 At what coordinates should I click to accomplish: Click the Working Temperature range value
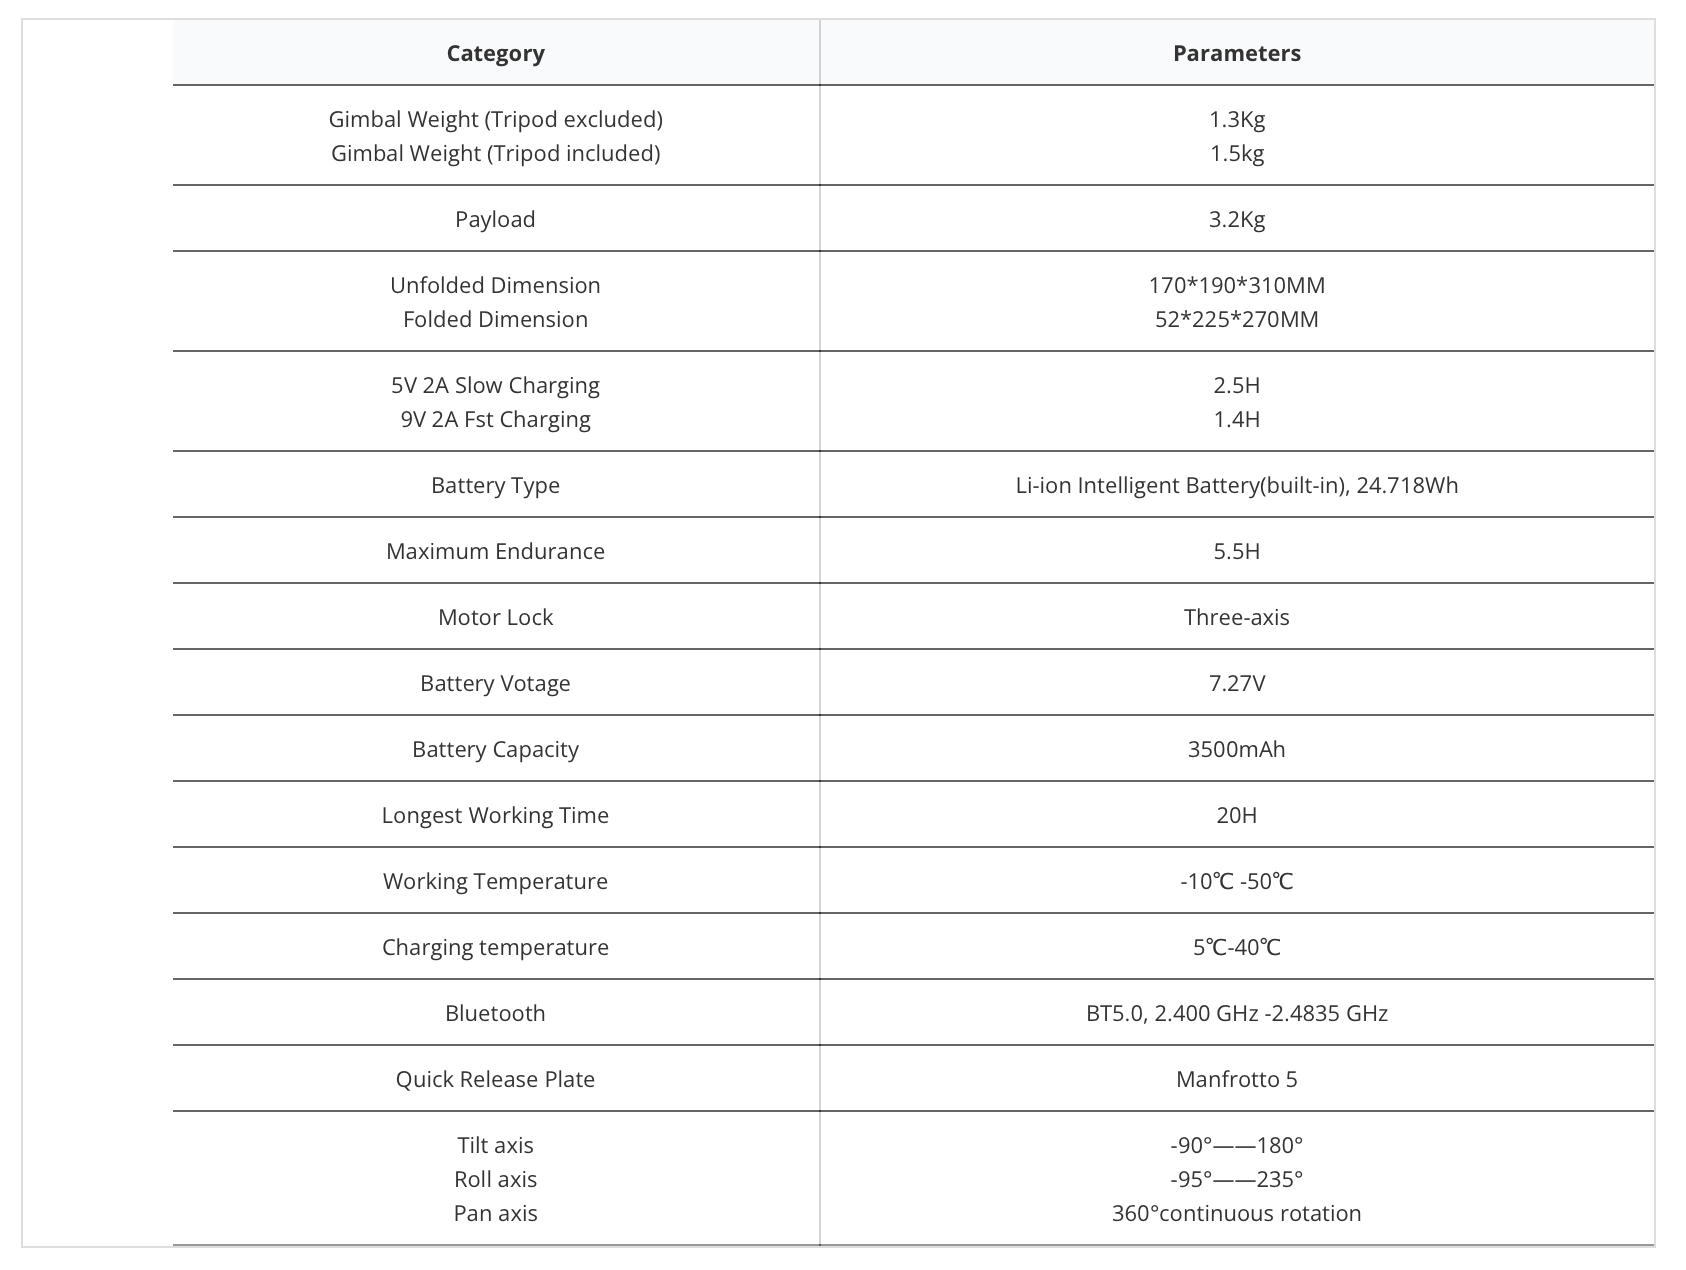1236,881
